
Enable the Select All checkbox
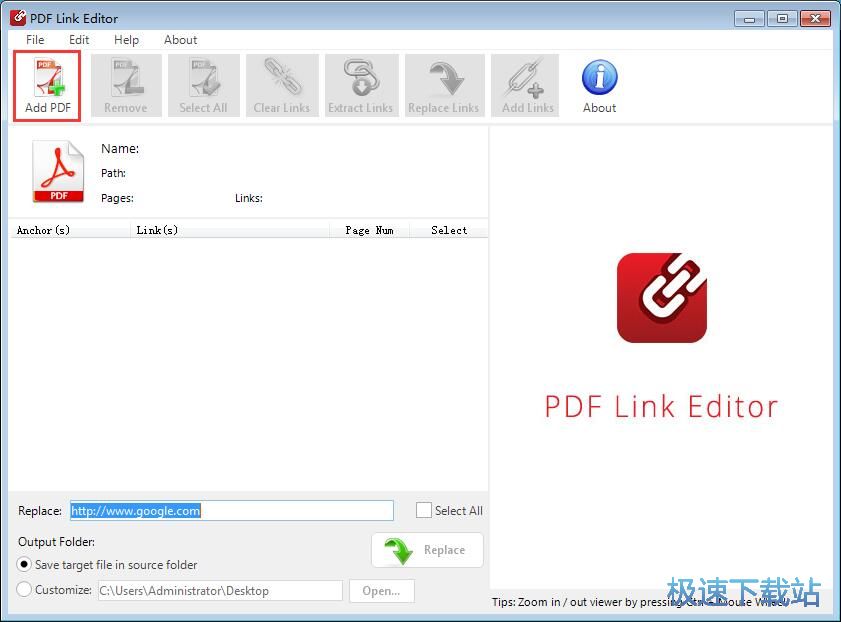[424, 510]
